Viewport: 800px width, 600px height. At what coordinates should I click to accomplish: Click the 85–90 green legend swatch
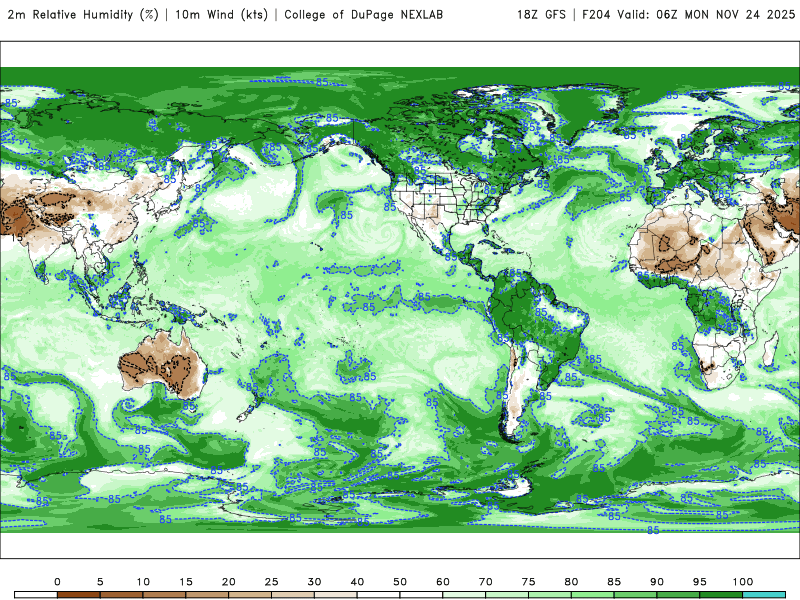(x=635, y=595)
